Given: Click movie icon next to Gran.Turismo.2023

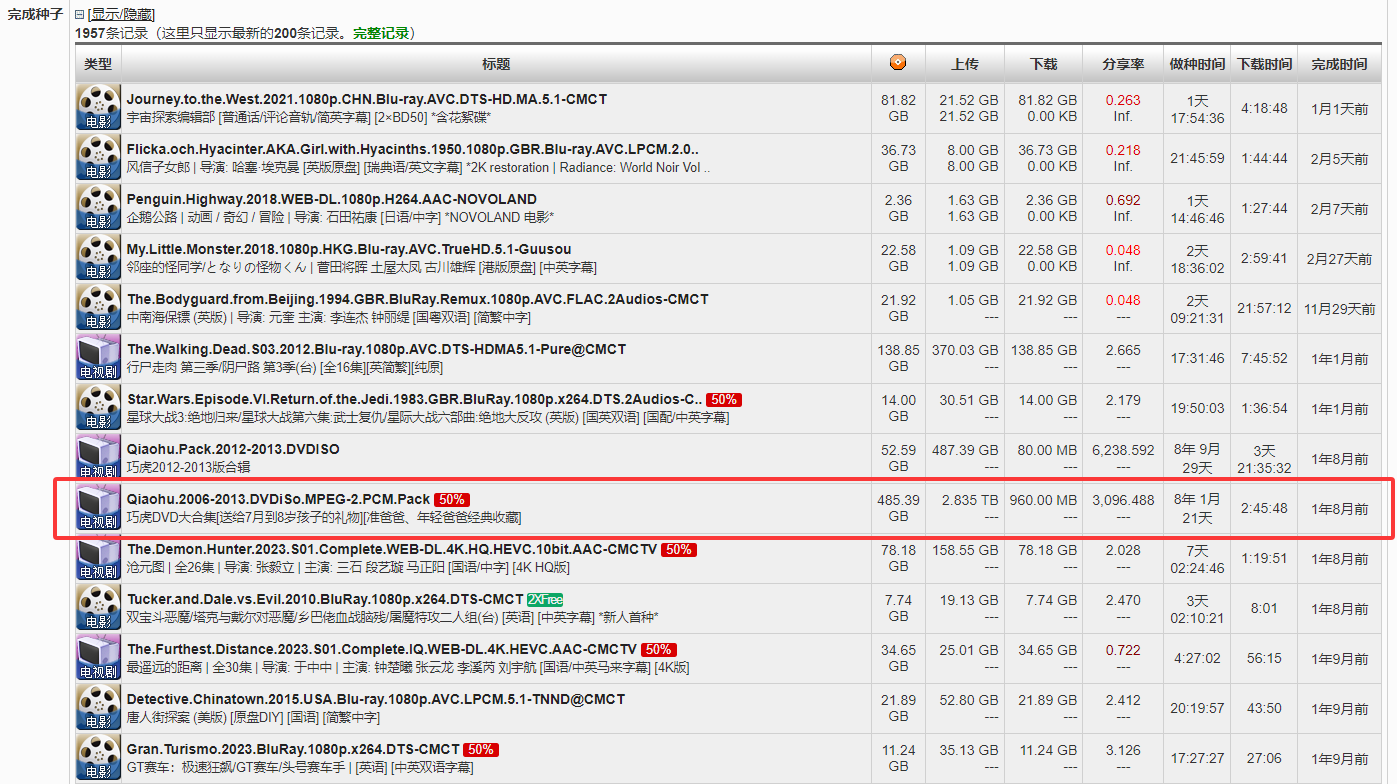Looking at the screenshot, I should (98, 758).
